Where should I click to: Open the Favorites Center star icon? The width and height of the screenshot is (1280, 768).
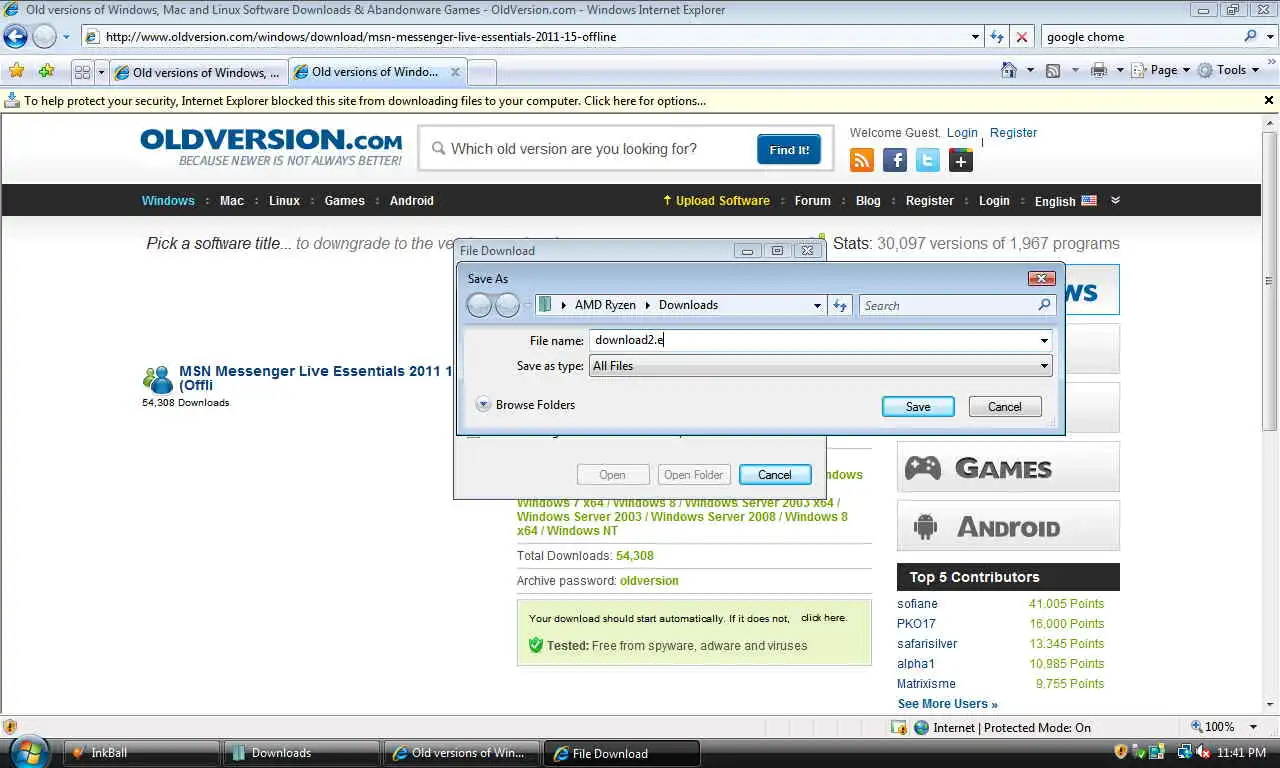point(16,71)
